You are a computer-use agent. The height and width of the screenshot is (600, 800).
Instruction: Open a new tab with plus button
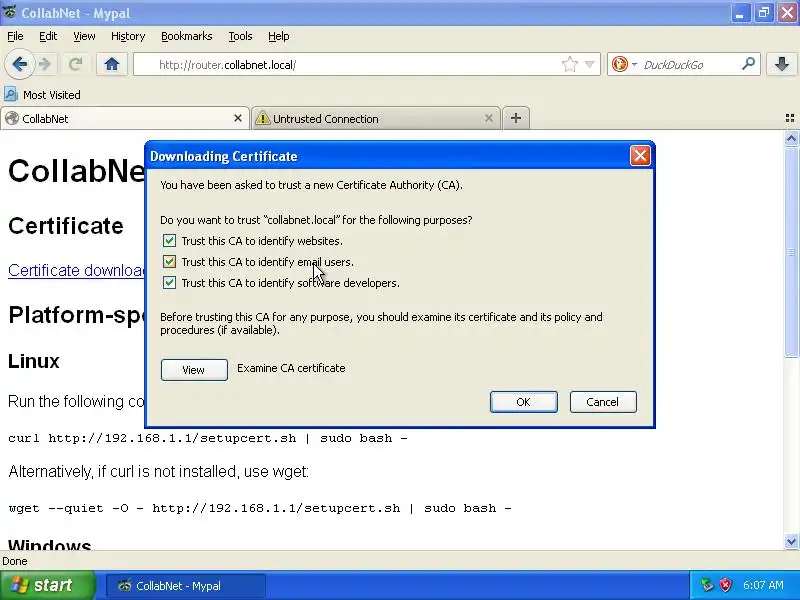pos(516,118)
